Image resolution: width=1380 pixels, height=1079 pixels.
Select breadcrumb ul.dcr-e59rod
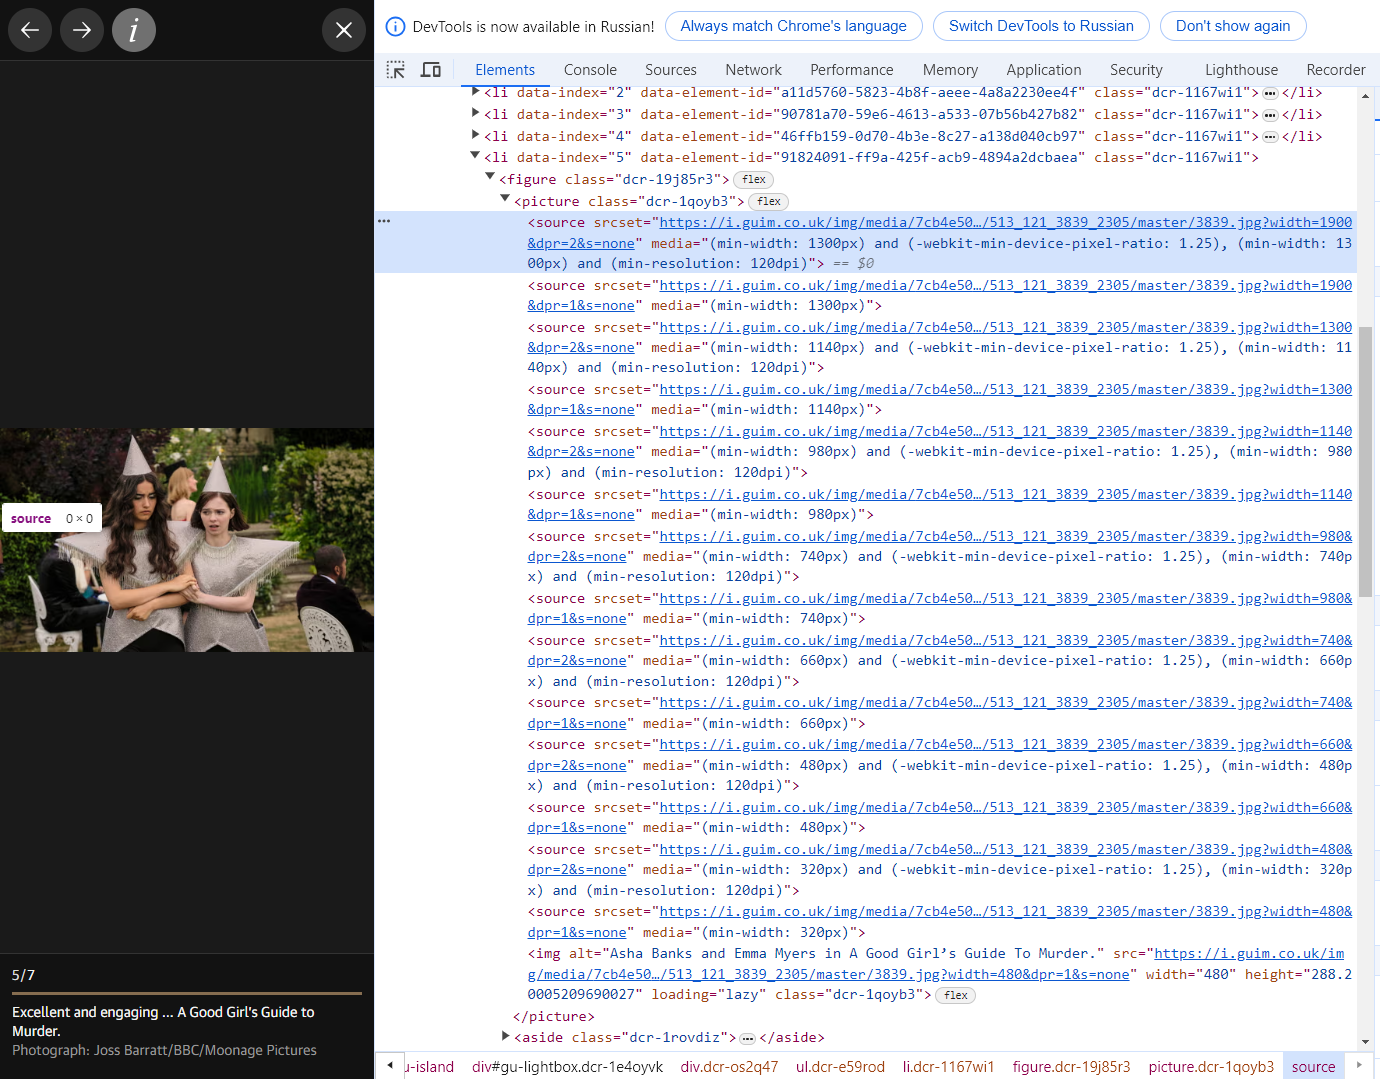[840, 1067]
